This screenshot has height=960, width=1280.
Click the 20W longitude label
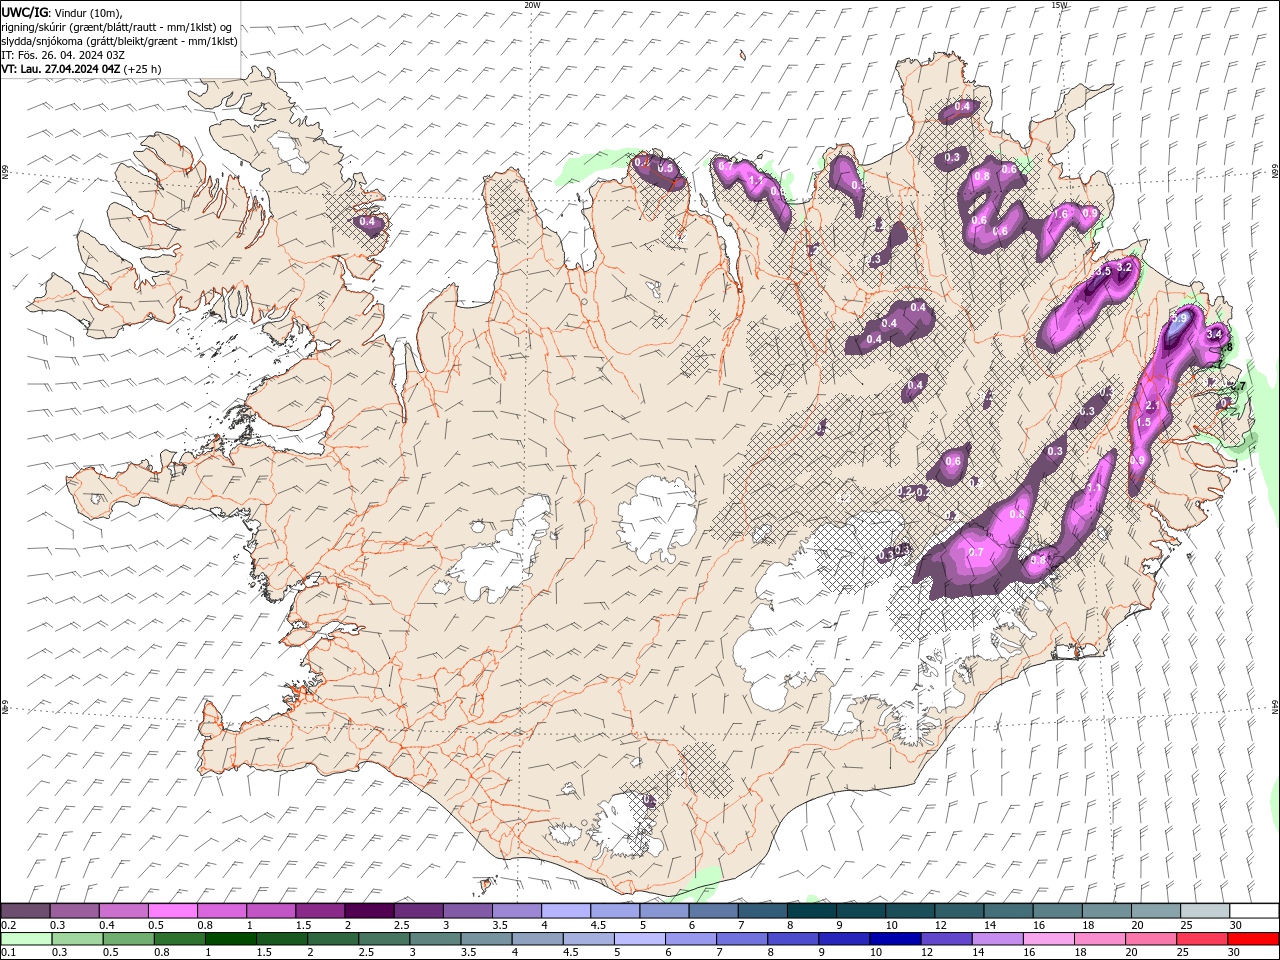coord(532,5)
